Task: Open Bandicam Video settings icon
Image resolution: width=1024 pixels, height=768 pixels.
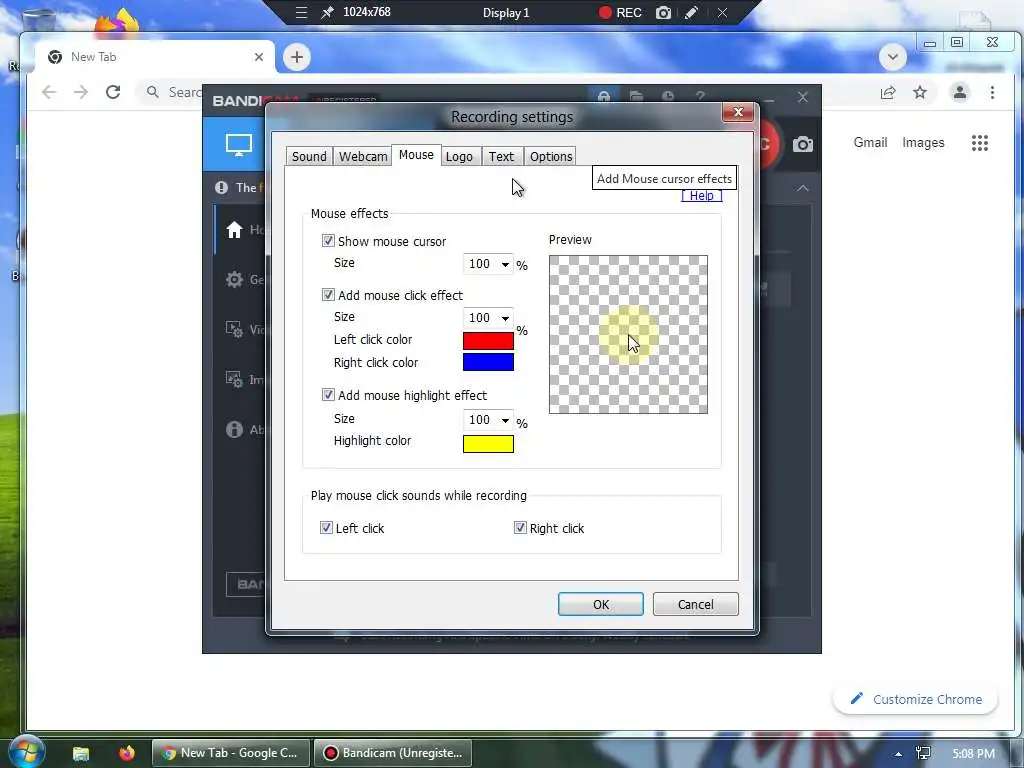Action: click(x=234, y=329)
